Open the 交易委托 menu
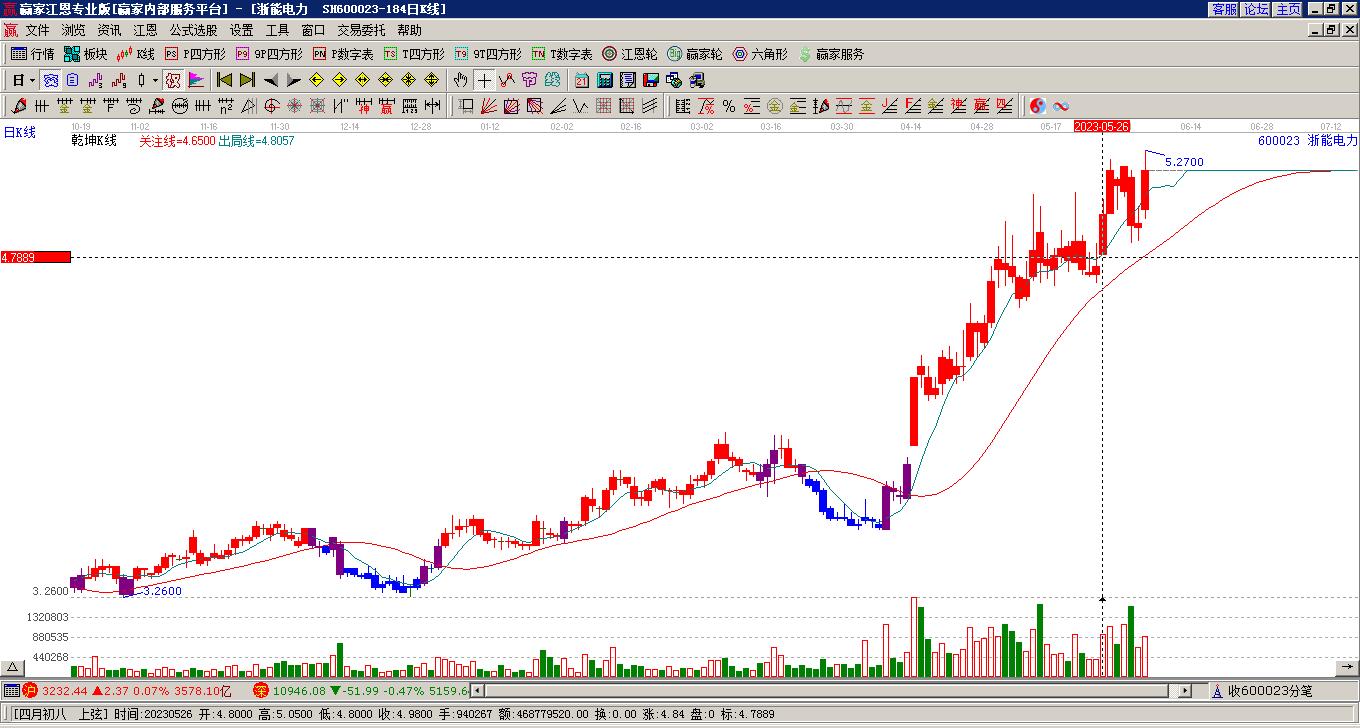1360x728 pixels. pyautogui.click(x=361, y=31)
